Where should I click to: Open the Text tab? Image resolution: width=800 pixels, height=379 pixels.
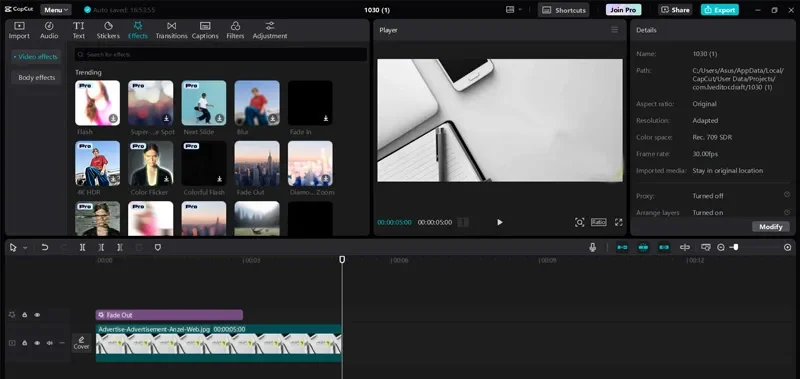[x=79, y=31]
